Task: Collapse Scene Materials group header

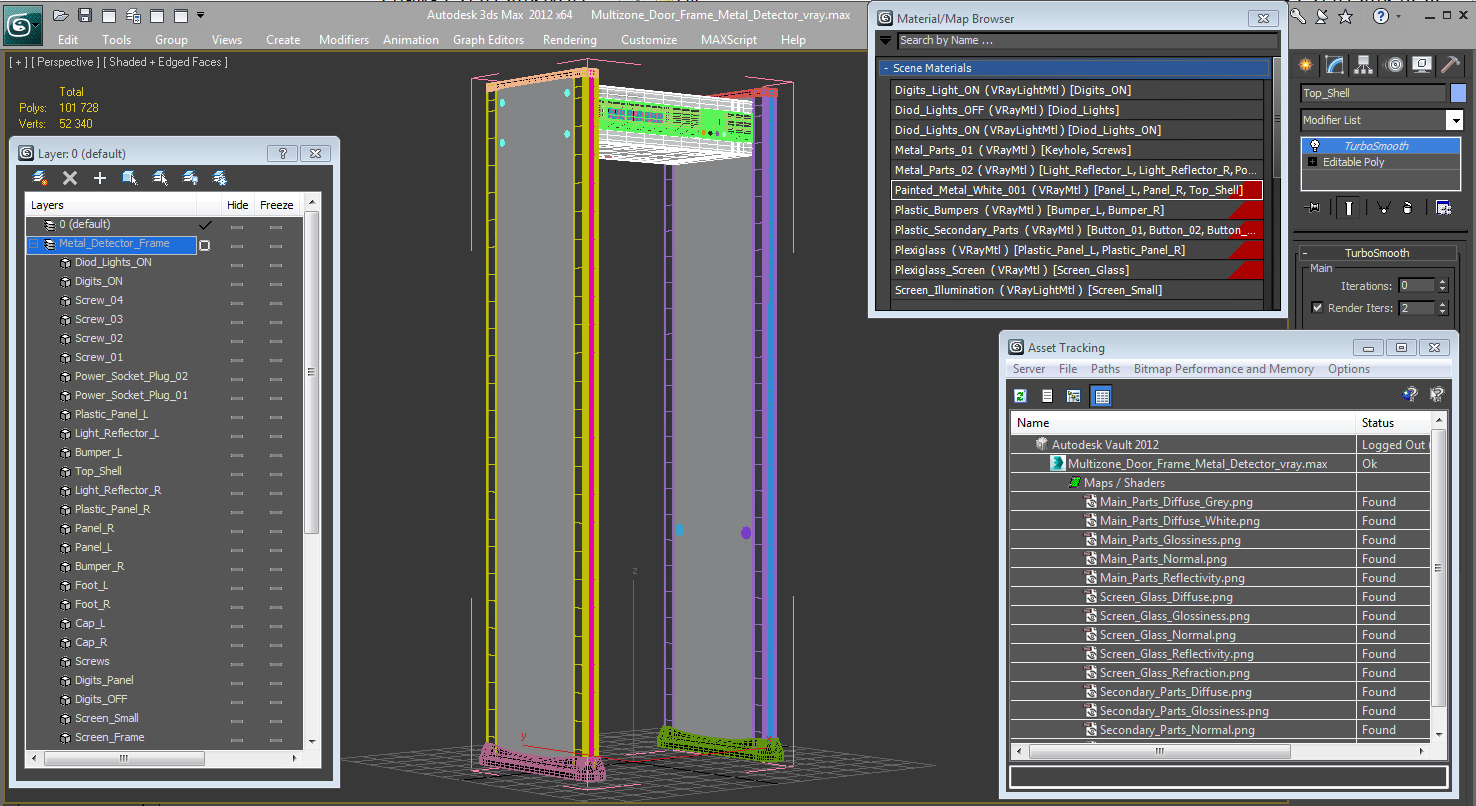Action: 1075,68
